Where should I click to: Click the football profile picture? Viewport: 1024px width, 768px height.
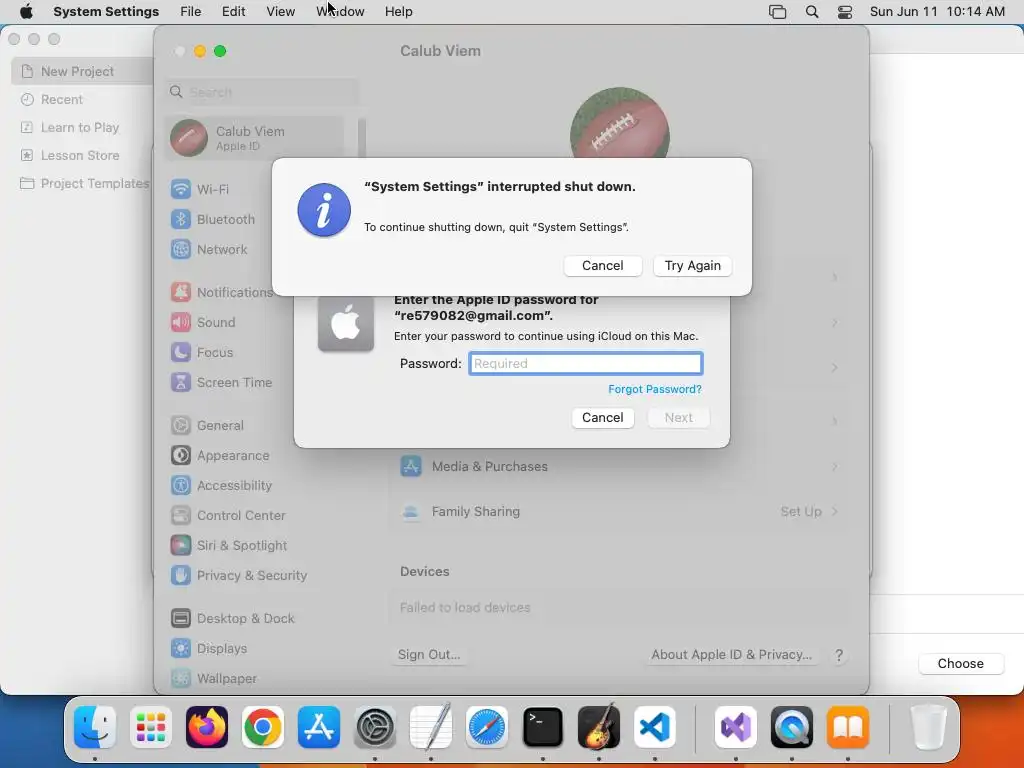click(x=620, y=123)
